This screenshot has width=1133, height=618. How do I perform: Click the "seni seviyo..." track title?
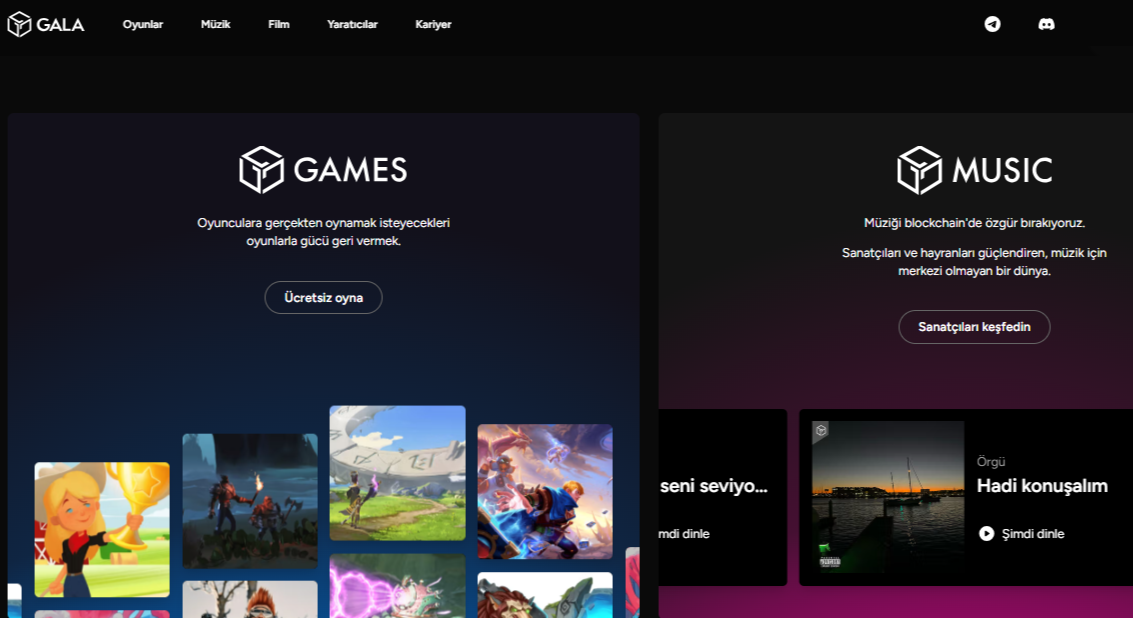714,486
